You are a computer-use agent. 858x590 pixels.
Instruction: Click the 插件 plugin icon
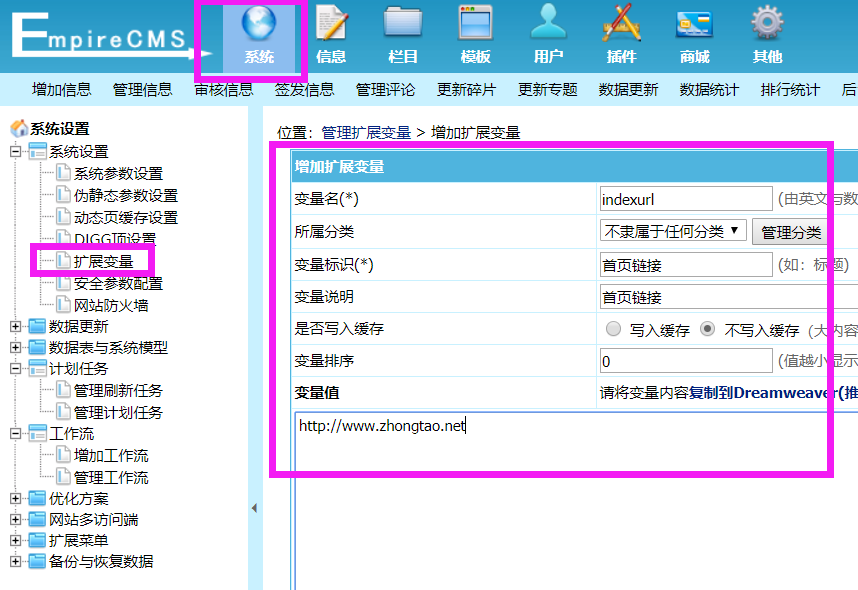coord(620,24)
